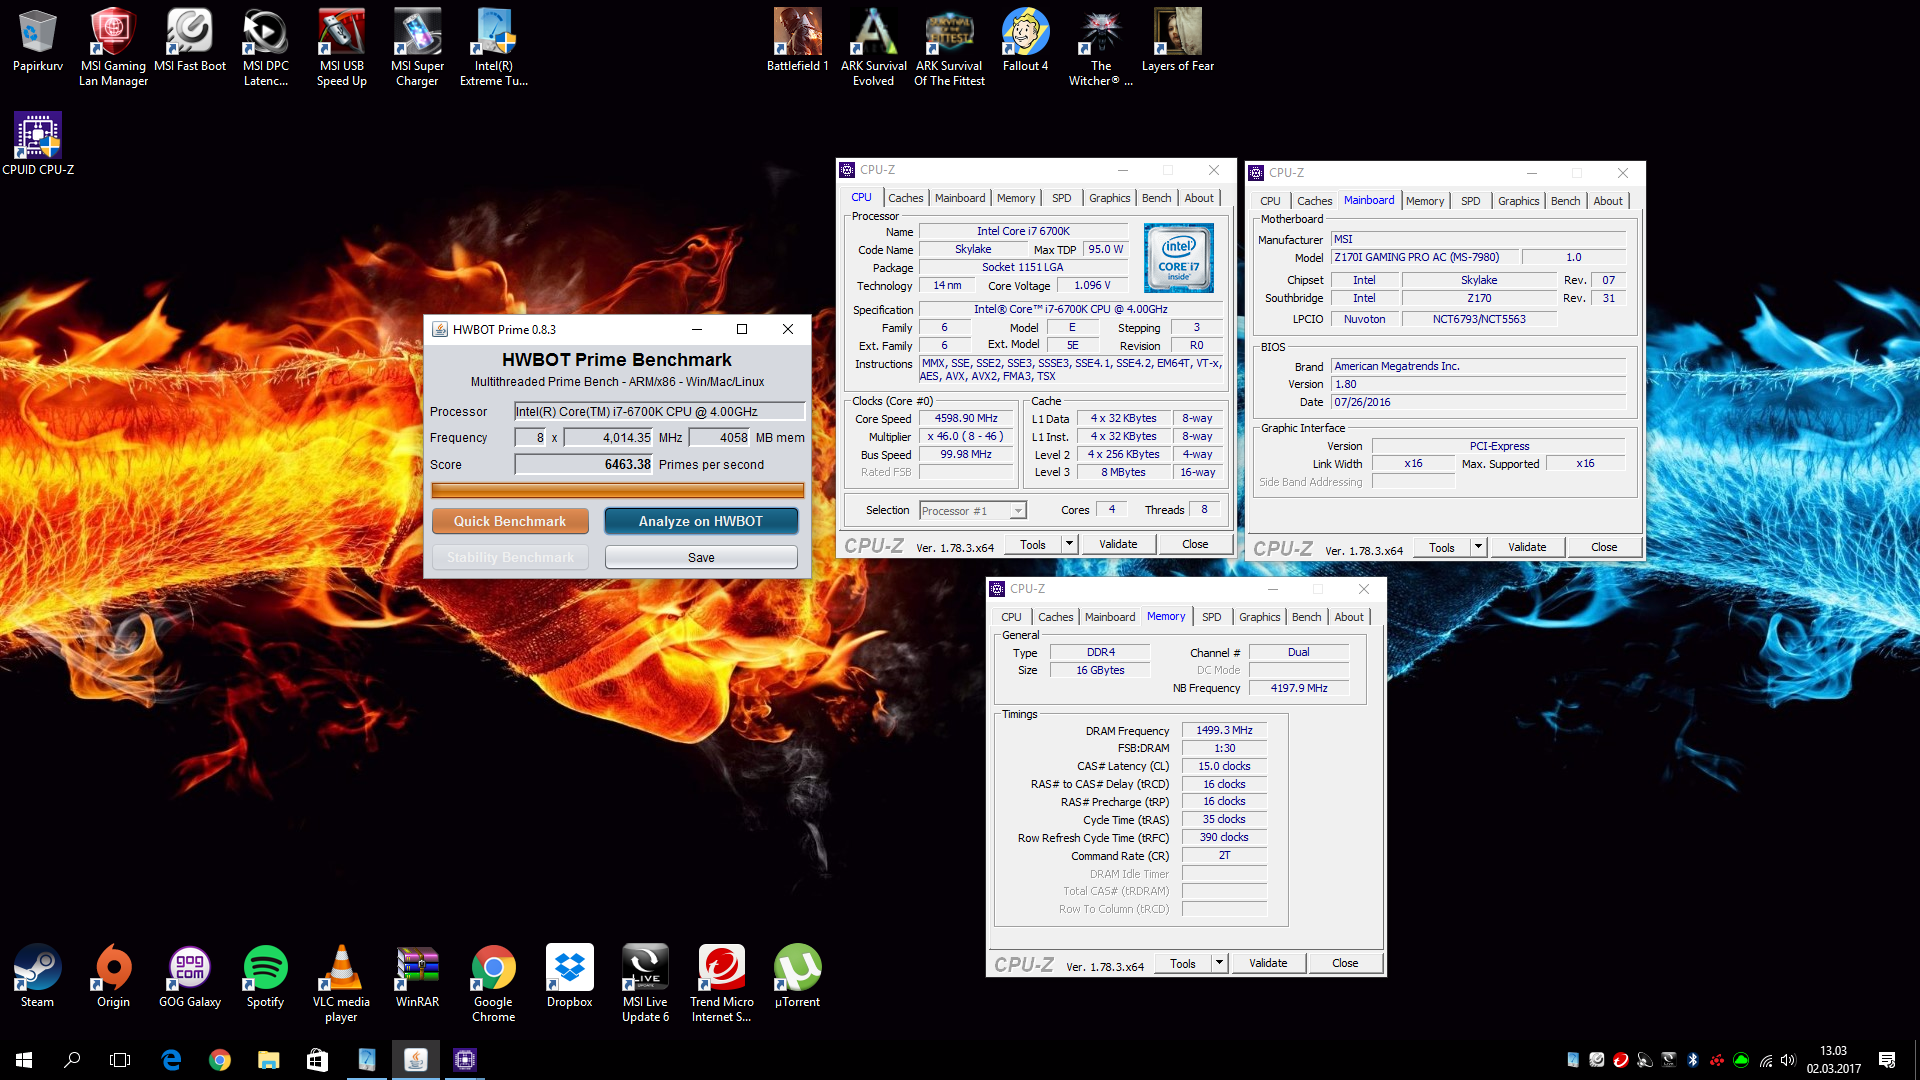
Task: Launch Steam from the desktop
Action: click(38, 976)
